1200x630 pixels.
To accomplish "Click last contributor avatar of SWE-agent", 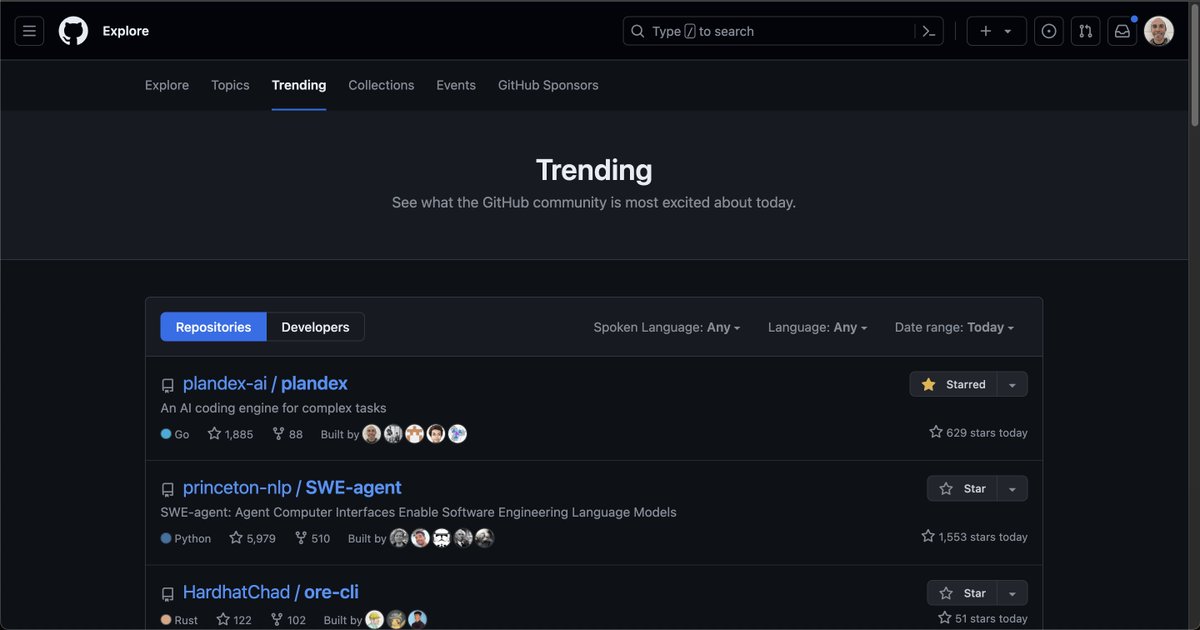I will point(485,538).
